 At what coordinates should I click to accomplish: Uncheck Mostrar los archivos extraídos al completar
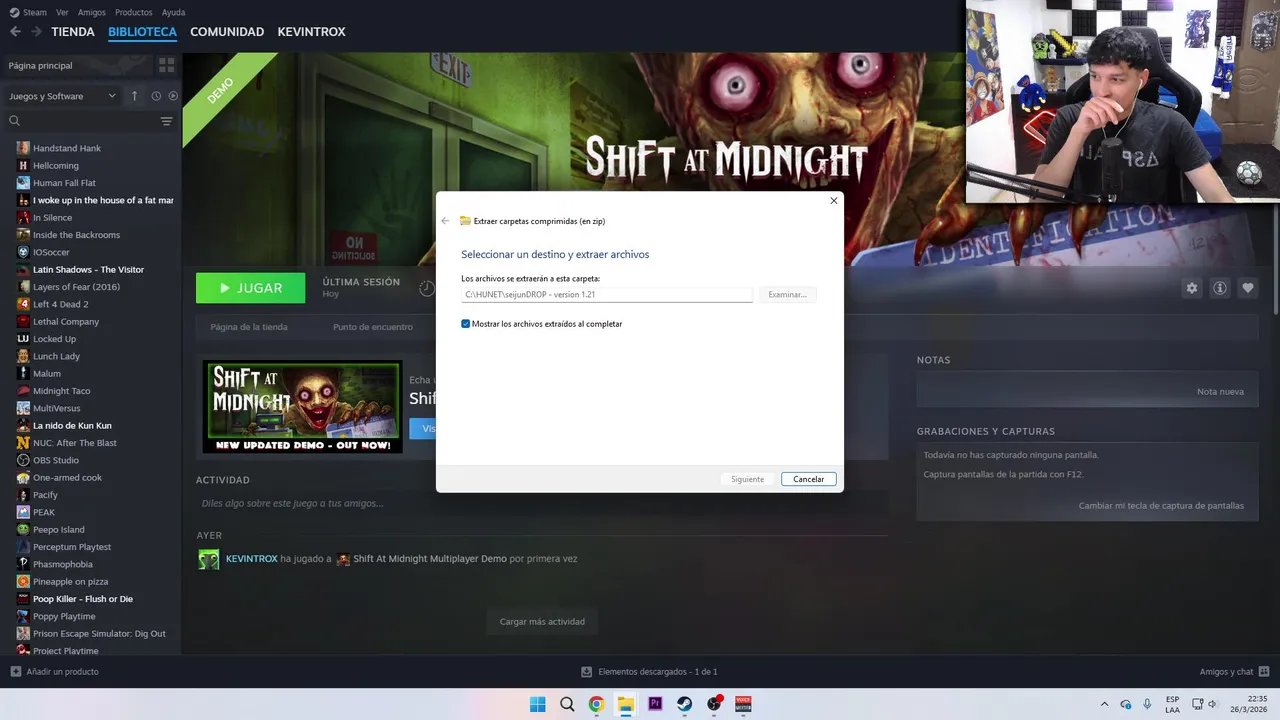coord(466,324)
